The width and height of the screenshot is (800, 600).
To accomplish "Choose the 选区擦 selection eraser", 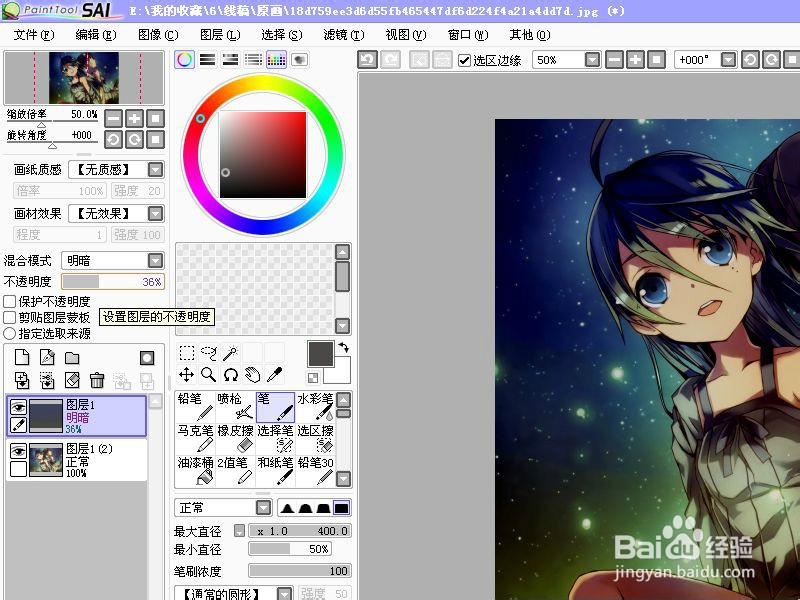I will 315,439.
